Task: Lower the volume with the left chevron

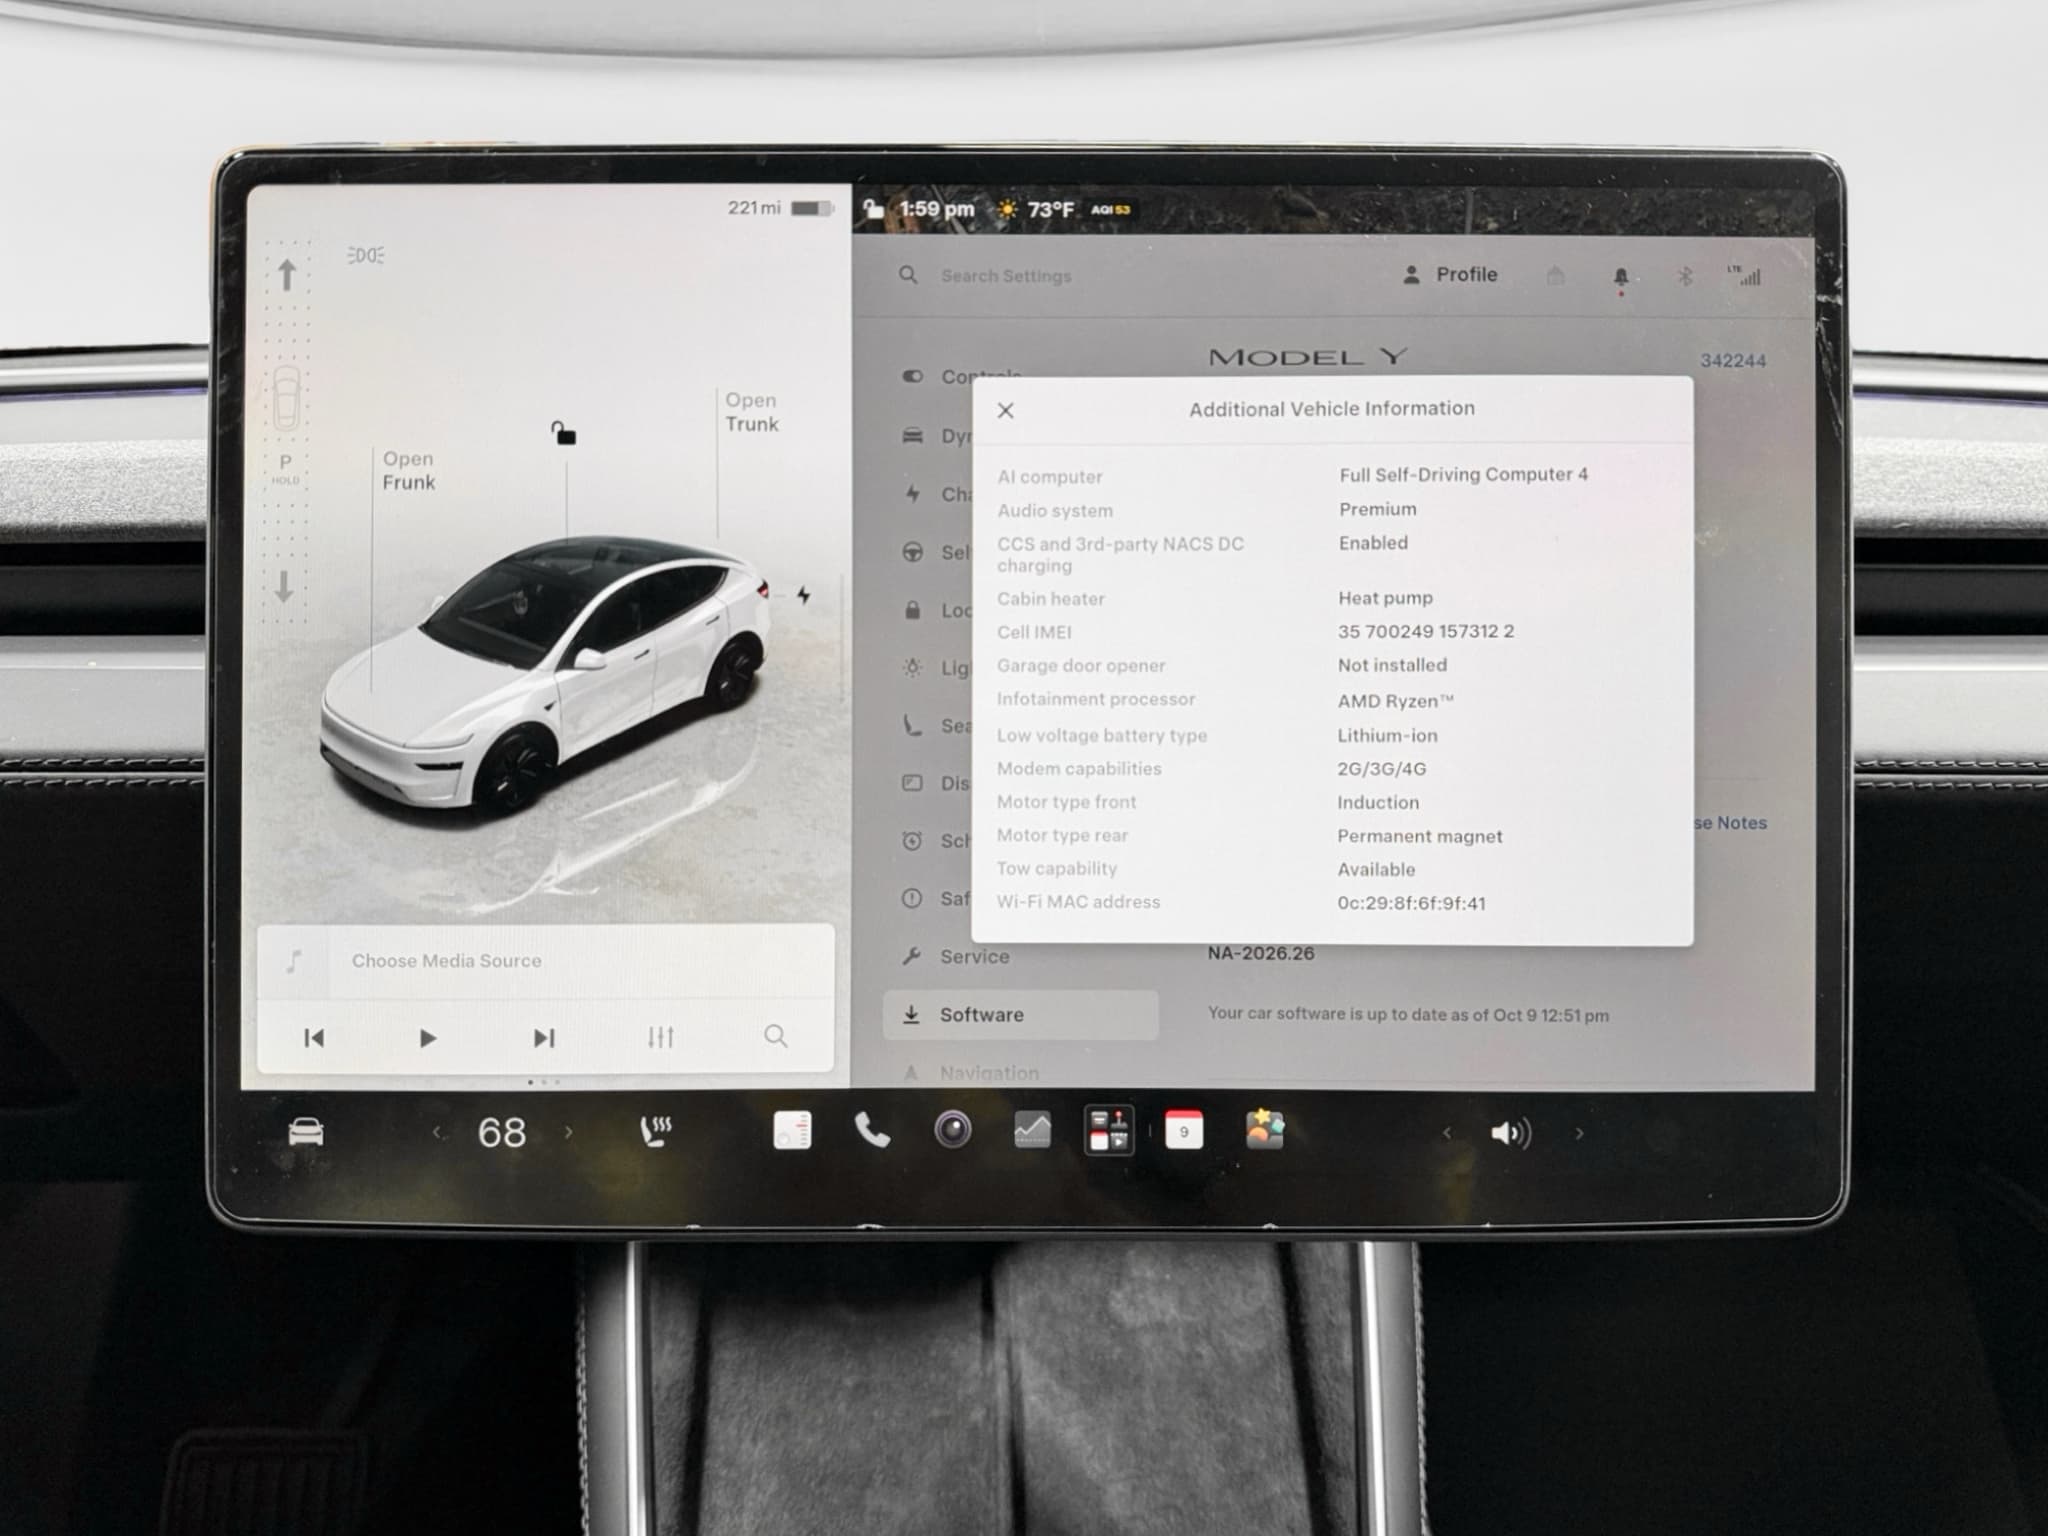Action: [1446, 1133]
